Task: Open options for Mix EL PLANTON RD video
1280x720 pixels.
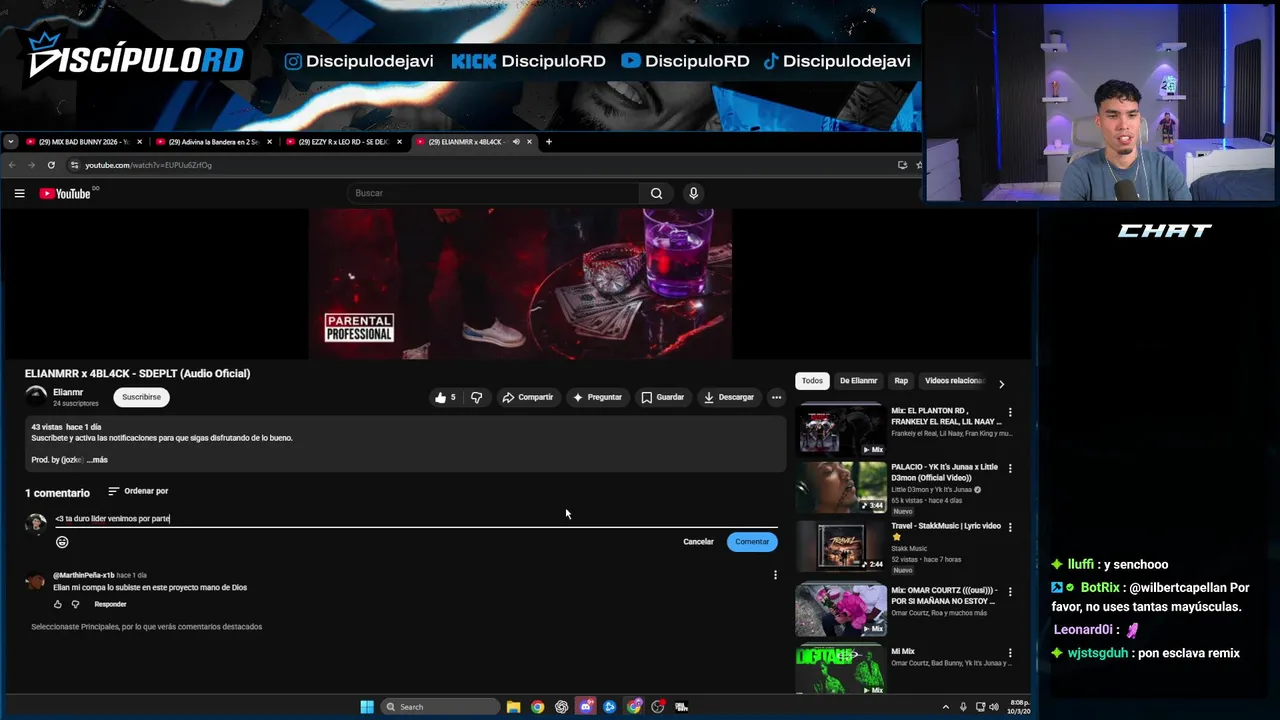Action: [1010, 412]
